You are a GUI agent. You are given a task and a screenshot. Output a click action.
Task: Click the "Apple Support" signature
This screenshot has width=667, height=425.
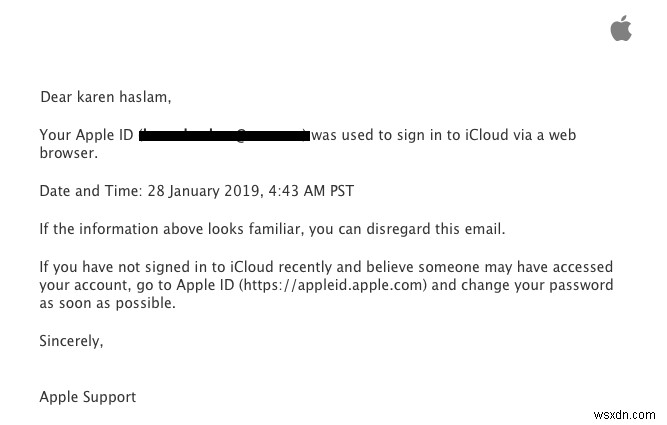(87, 397)
